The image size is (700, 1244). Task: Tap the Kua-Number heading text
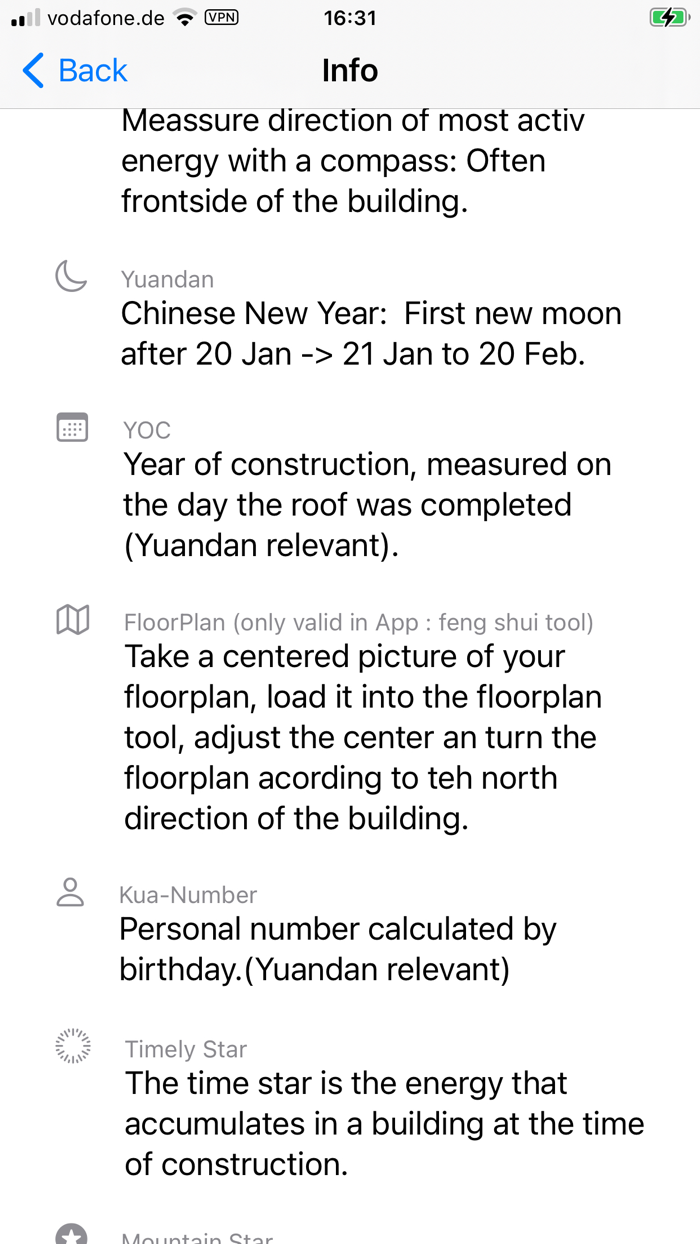coord(187,894)
